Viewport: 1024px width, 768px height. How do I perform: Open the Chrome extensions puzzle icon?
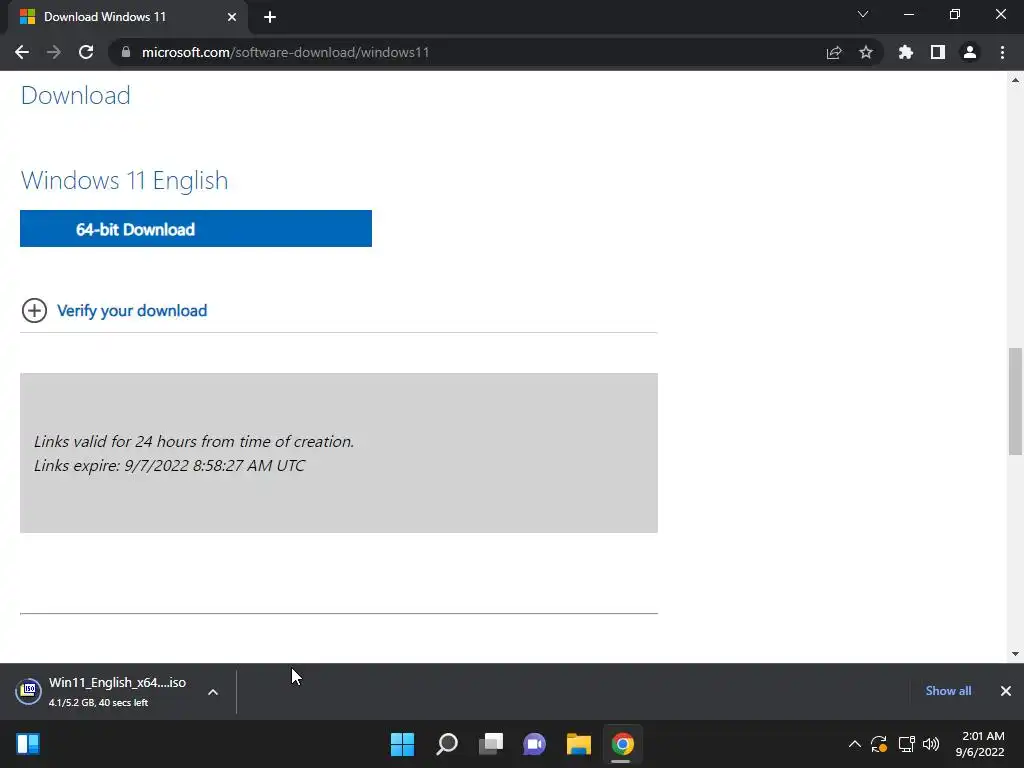[906, 52]
